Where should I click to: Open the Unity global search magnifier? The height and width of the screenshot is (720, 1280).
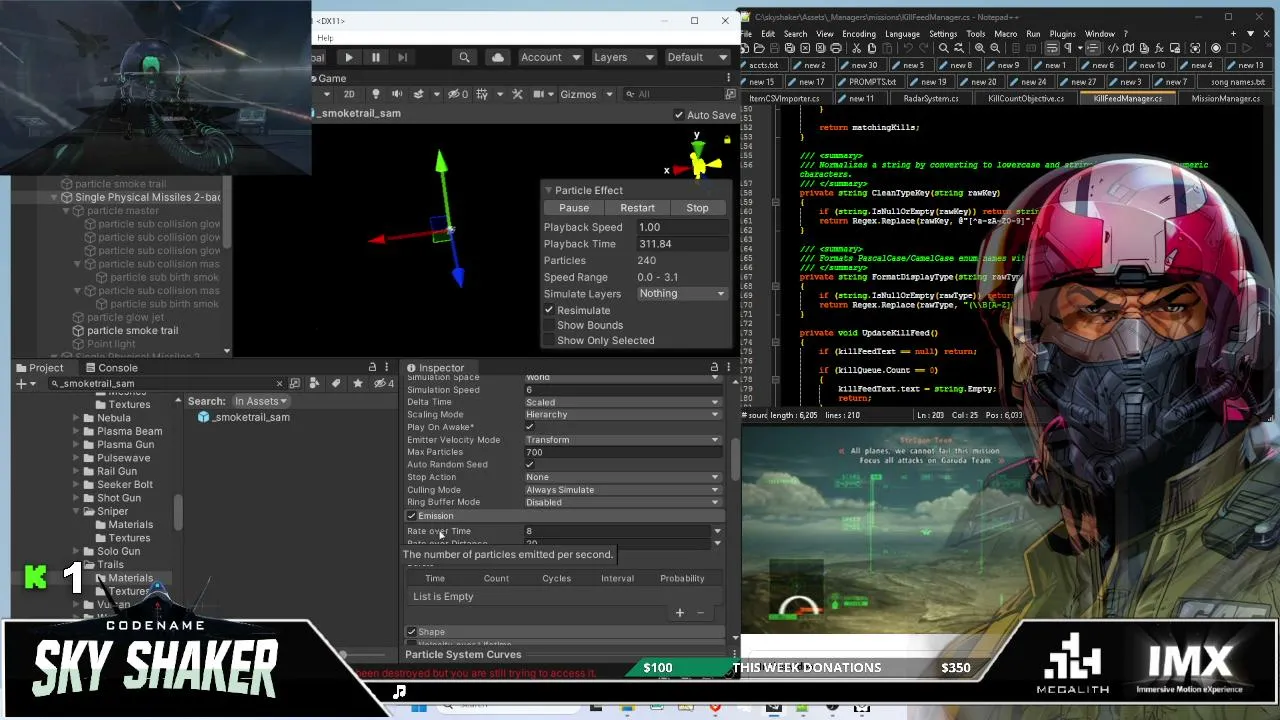point(464,58)
